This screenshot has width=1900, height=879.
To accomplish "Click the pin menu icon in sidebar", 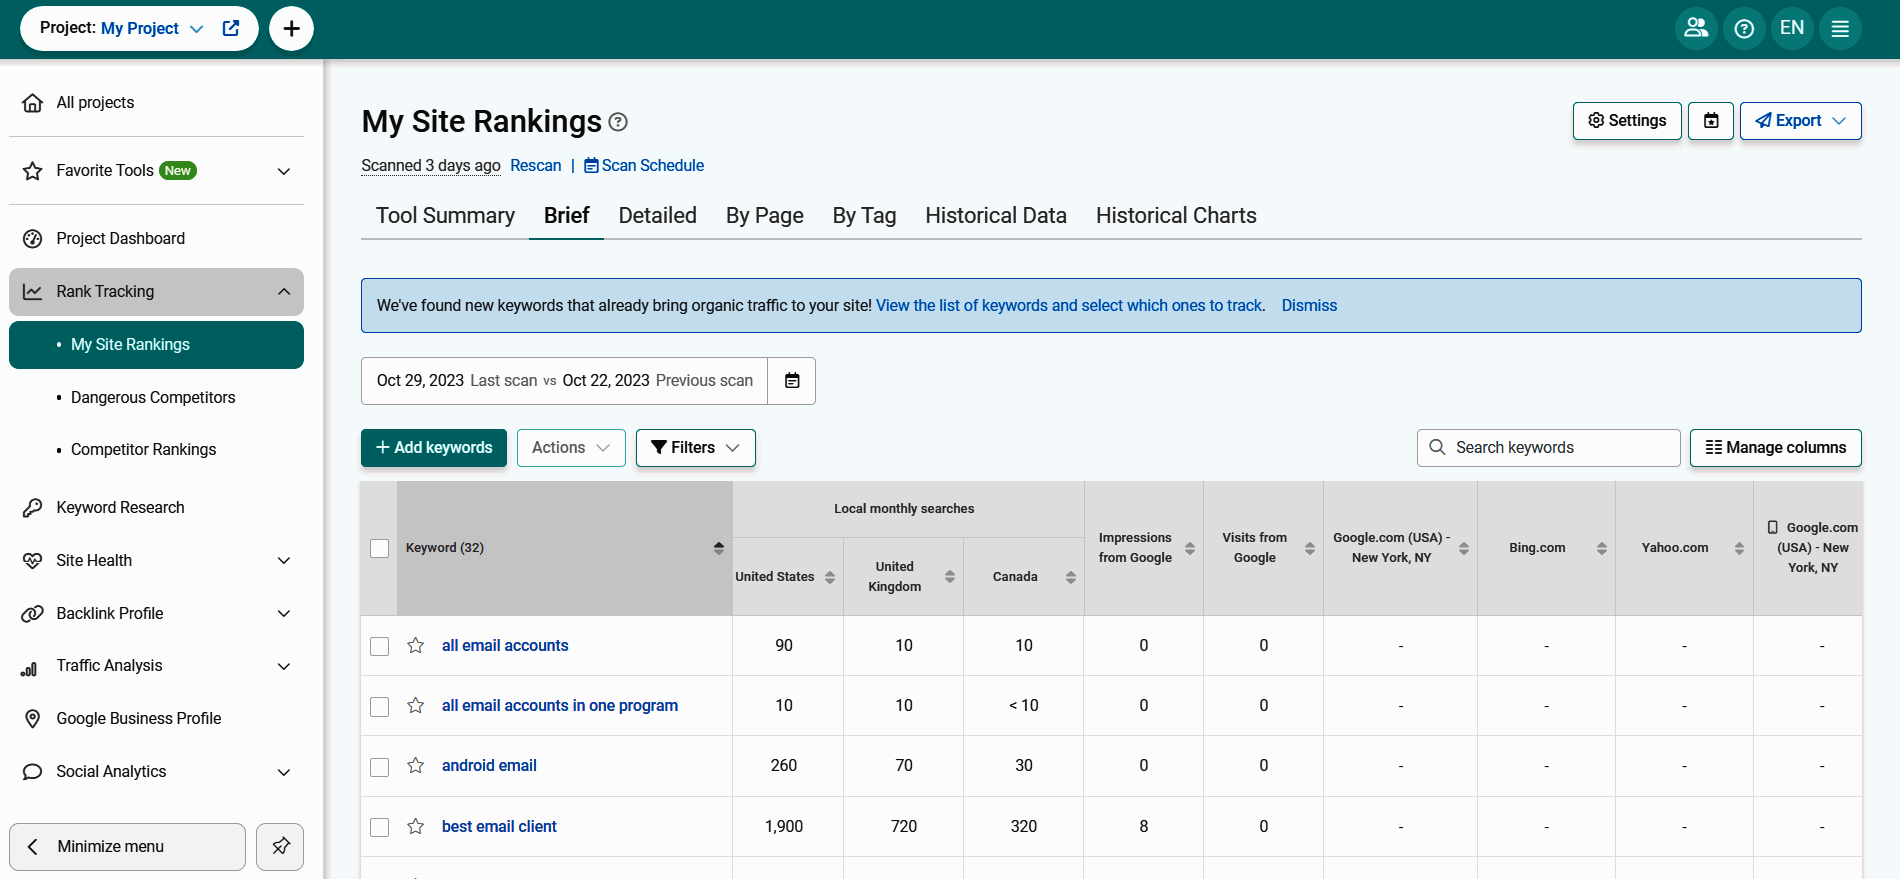I will pos(280,847).
